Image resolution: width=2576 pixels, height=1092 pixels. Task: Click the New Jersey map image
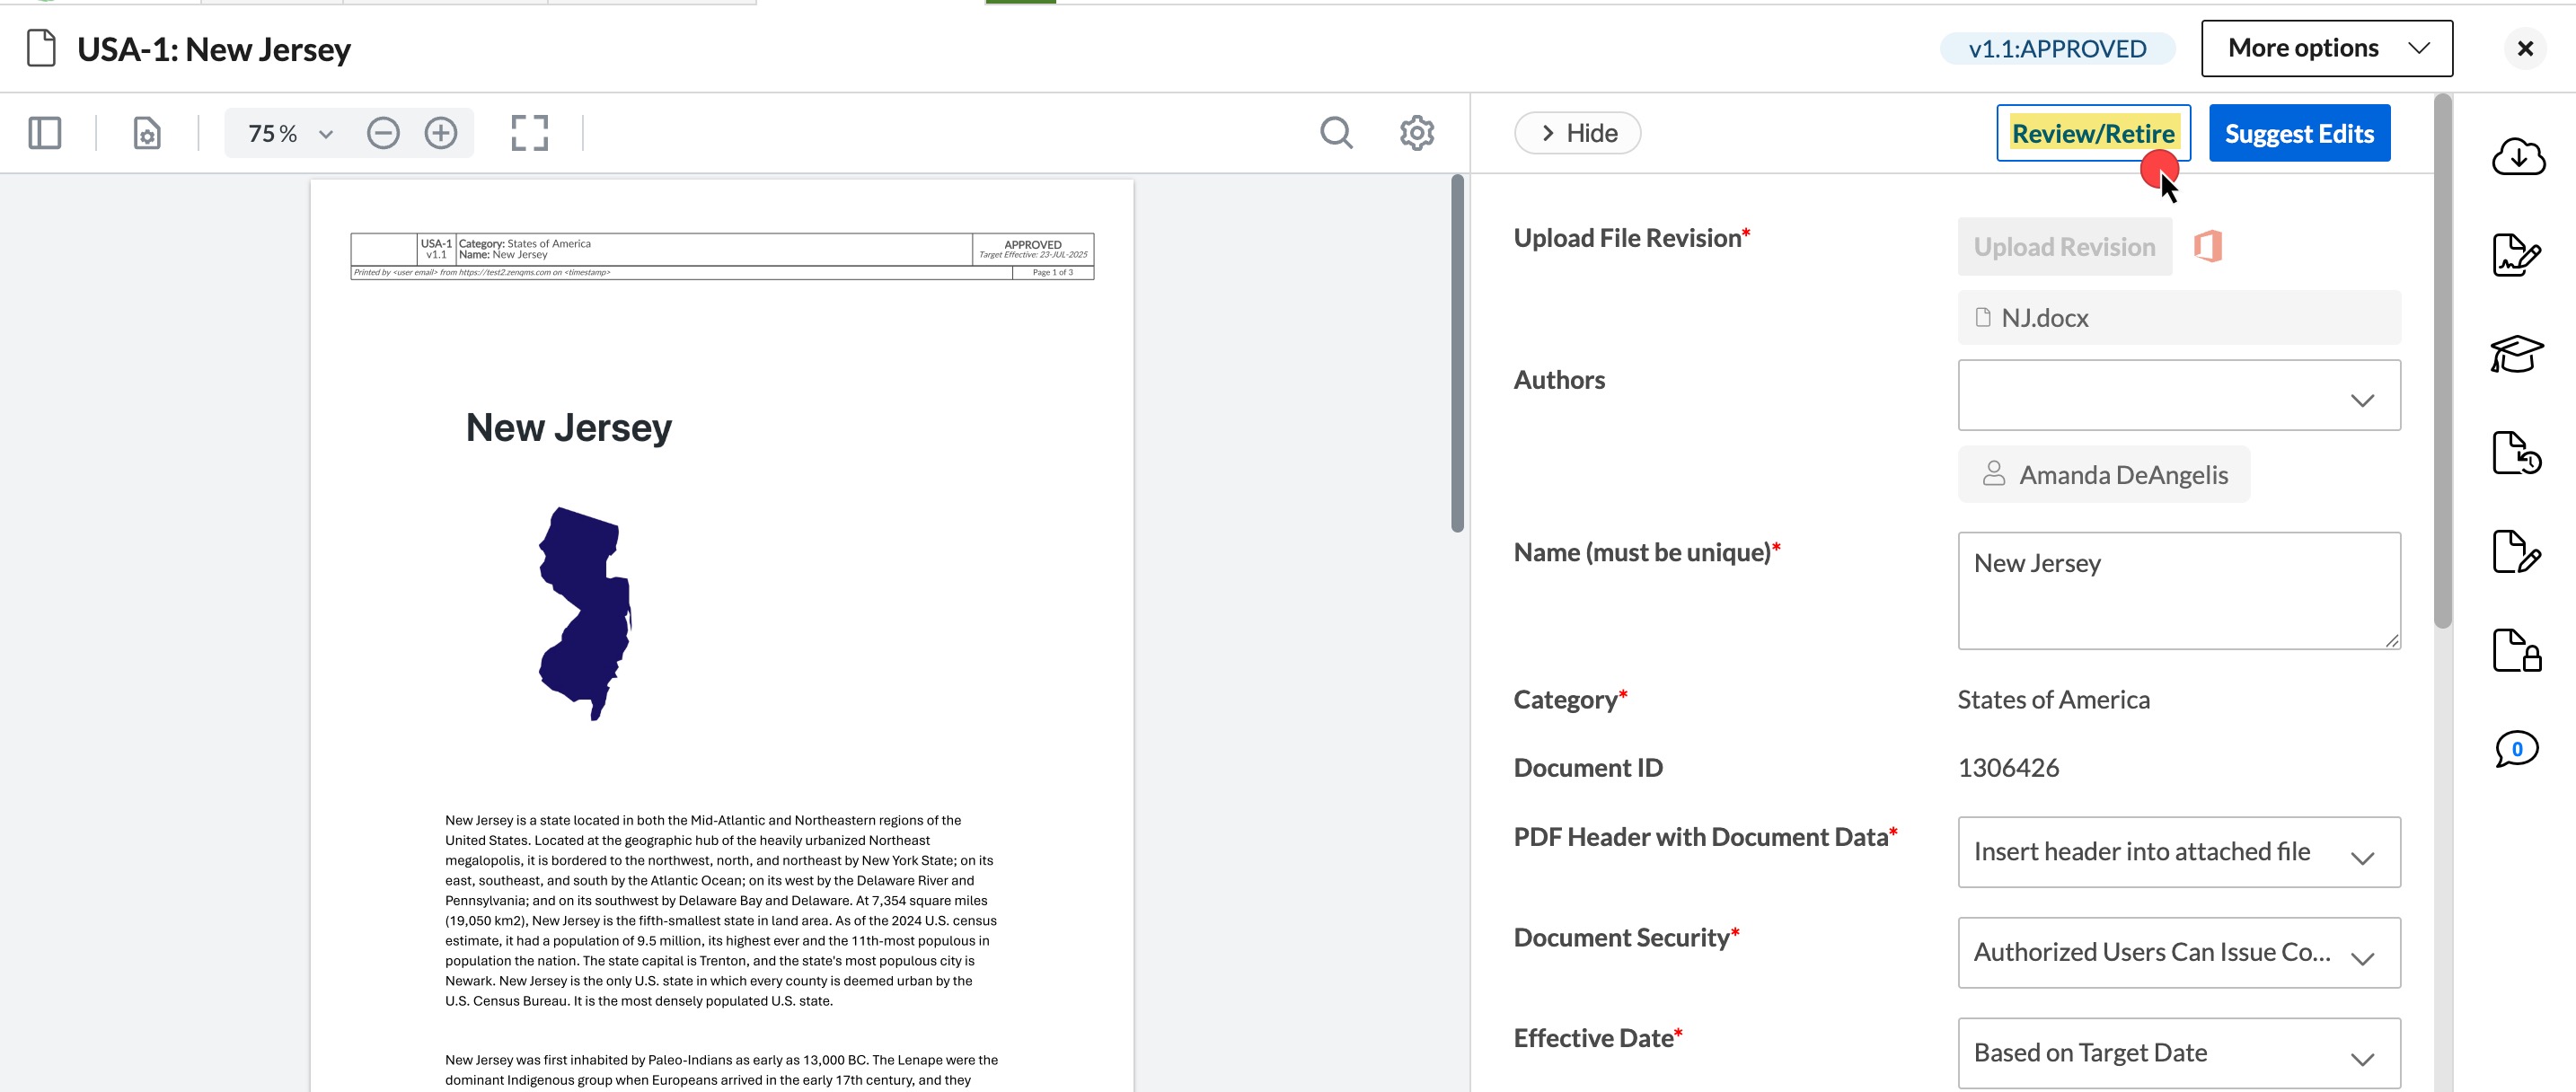point(585,613)
